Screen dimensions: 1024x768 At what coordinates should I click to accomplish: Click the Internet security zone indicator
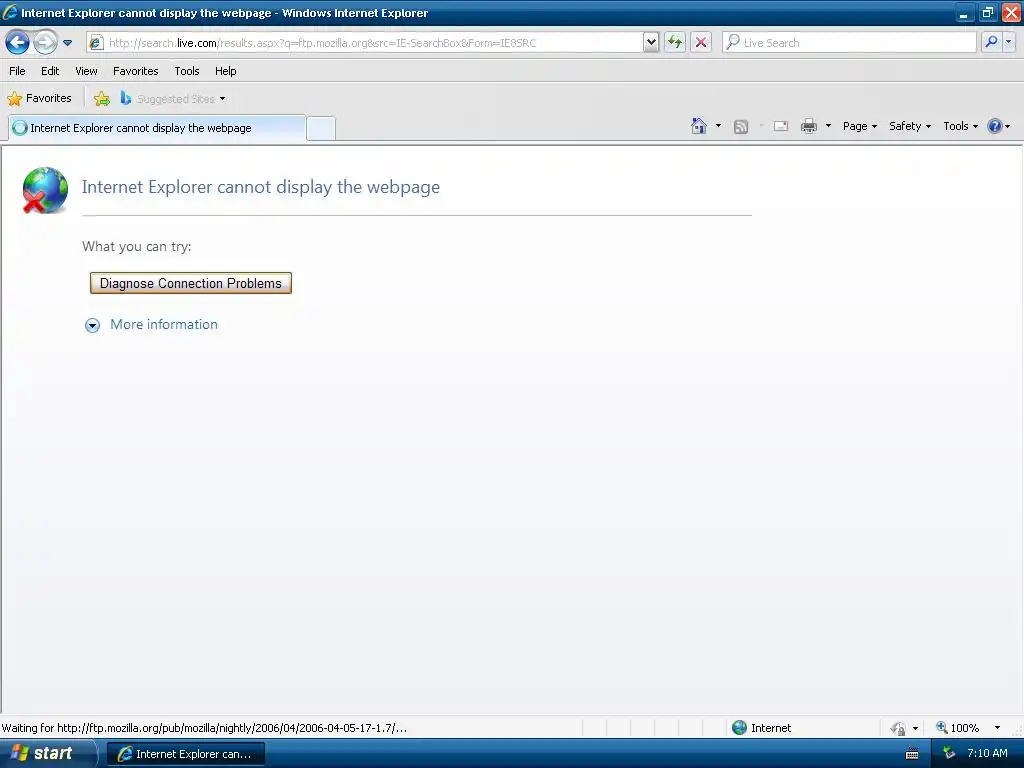point(761,728)
